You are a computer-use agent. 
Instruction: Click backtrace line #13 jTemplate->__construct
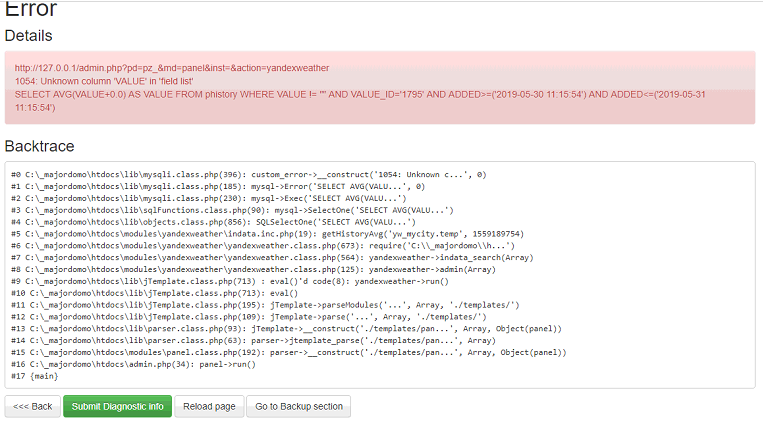[287, 329]
